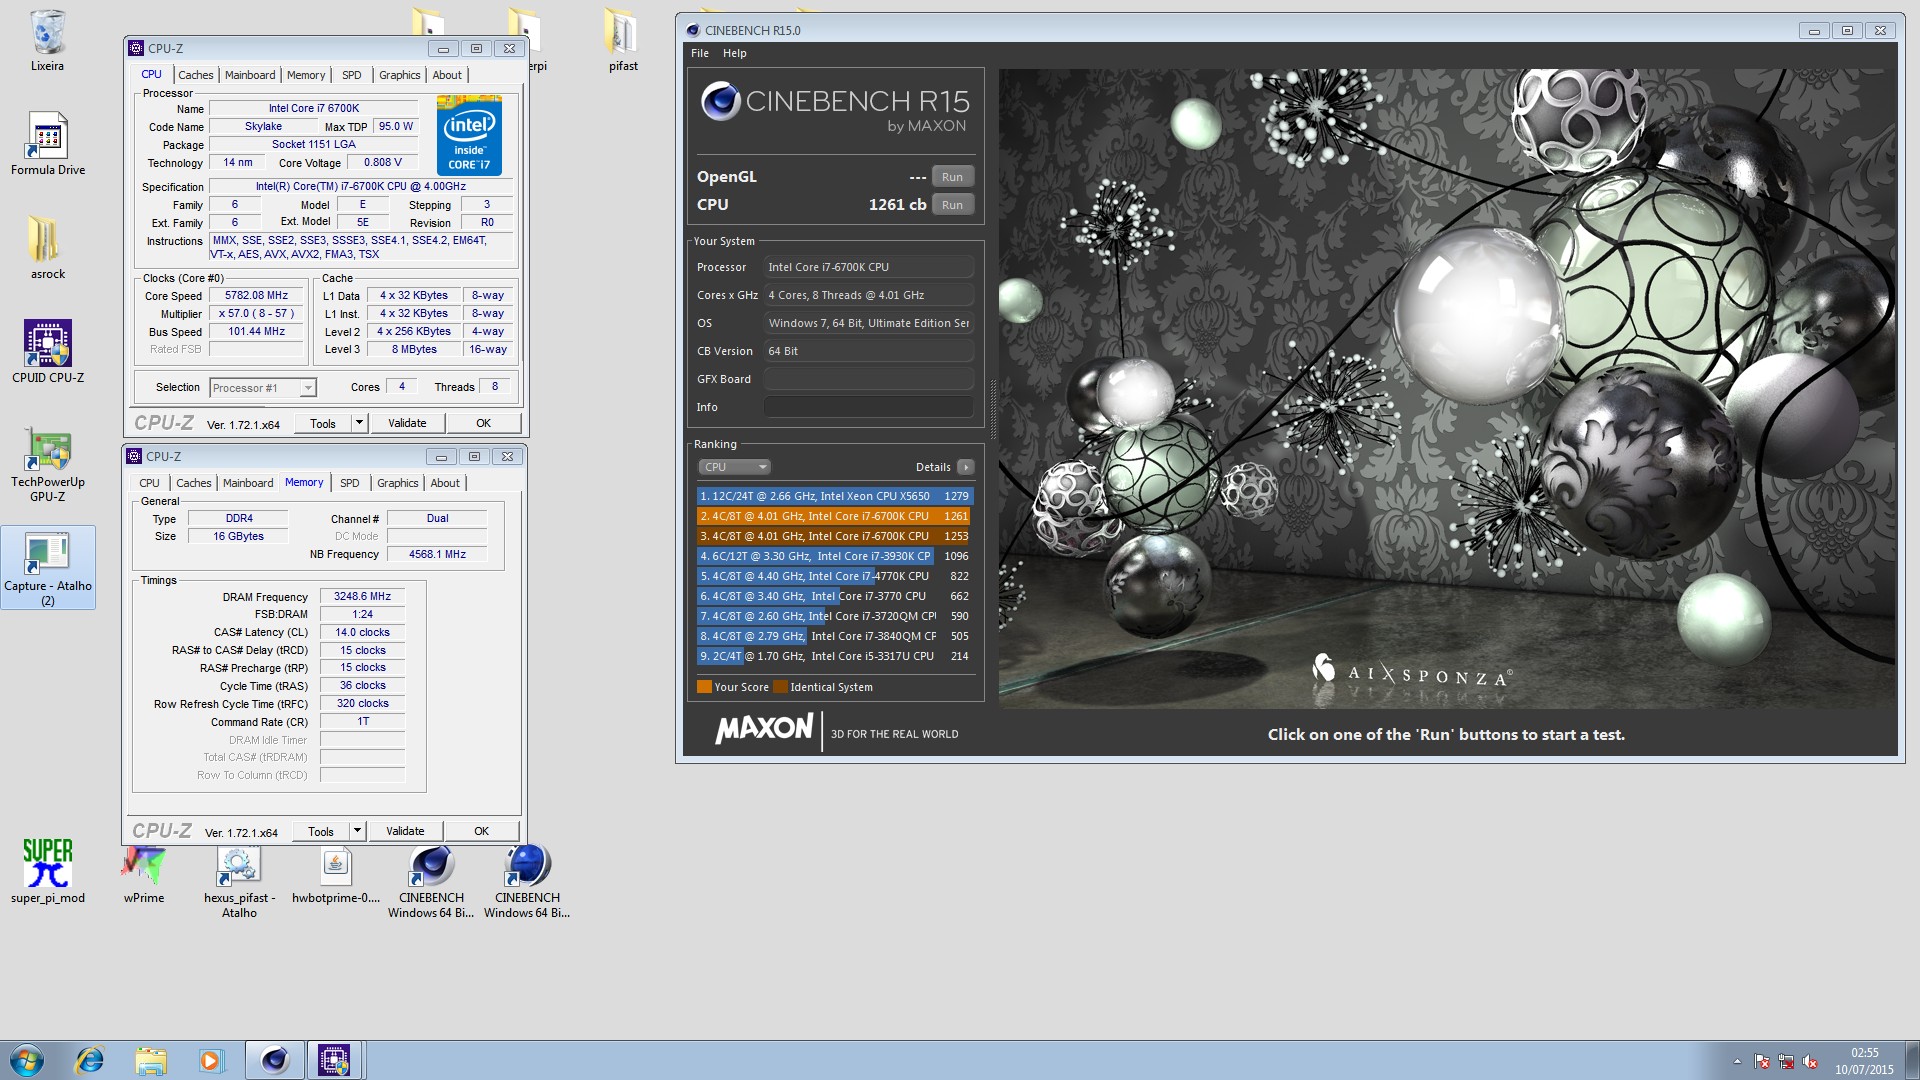
Task: Open the super_pi_mod desktop icon
Action: point(47,871)
